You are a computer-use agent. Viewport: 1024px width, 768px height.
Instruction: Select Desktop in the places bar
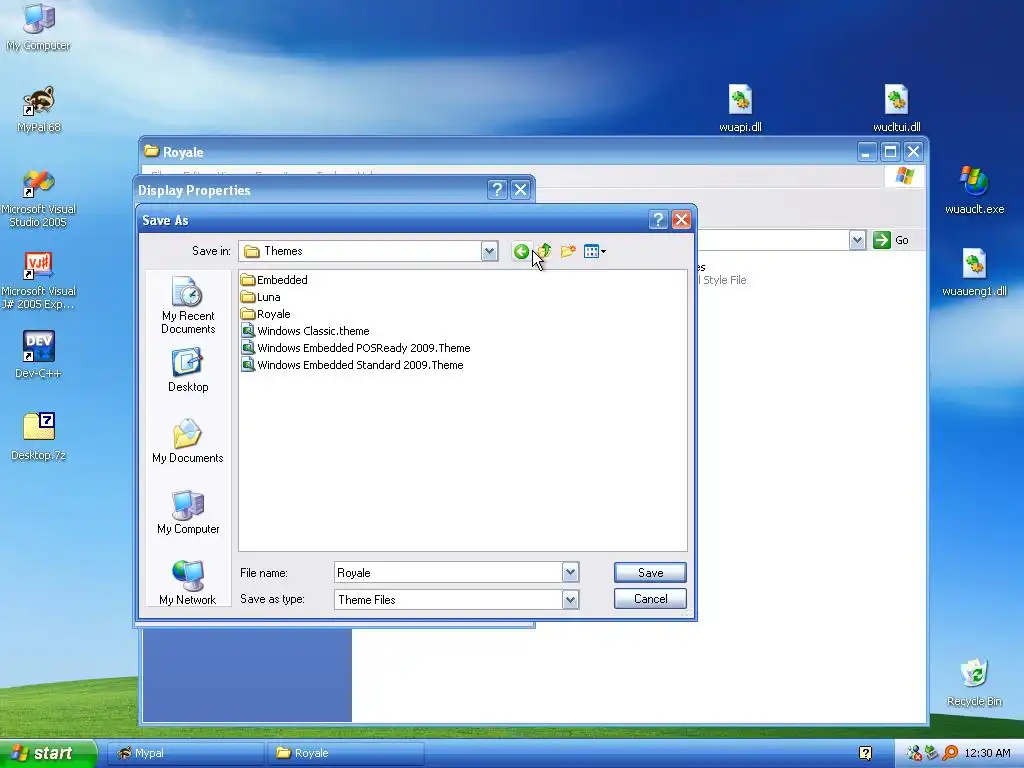[188, 370]
